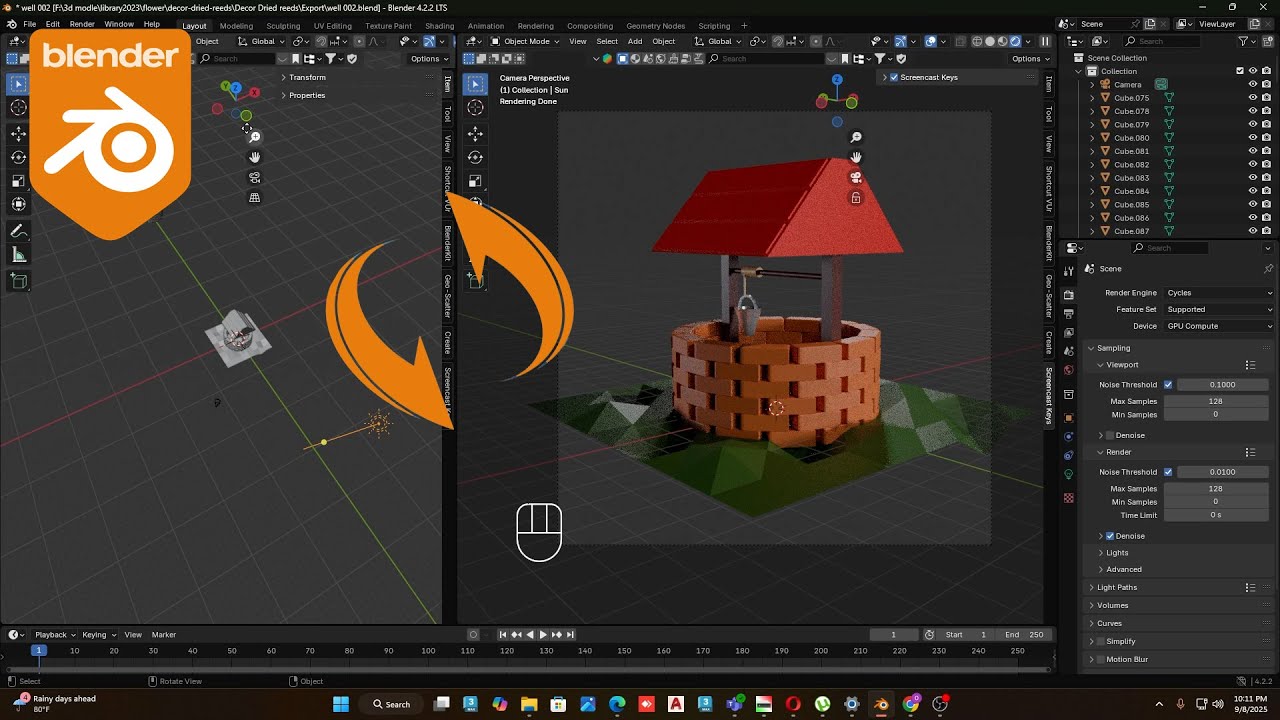Open the Tool properties tab
This screenshot has width=1280, height=720.
click(1069, 269)
